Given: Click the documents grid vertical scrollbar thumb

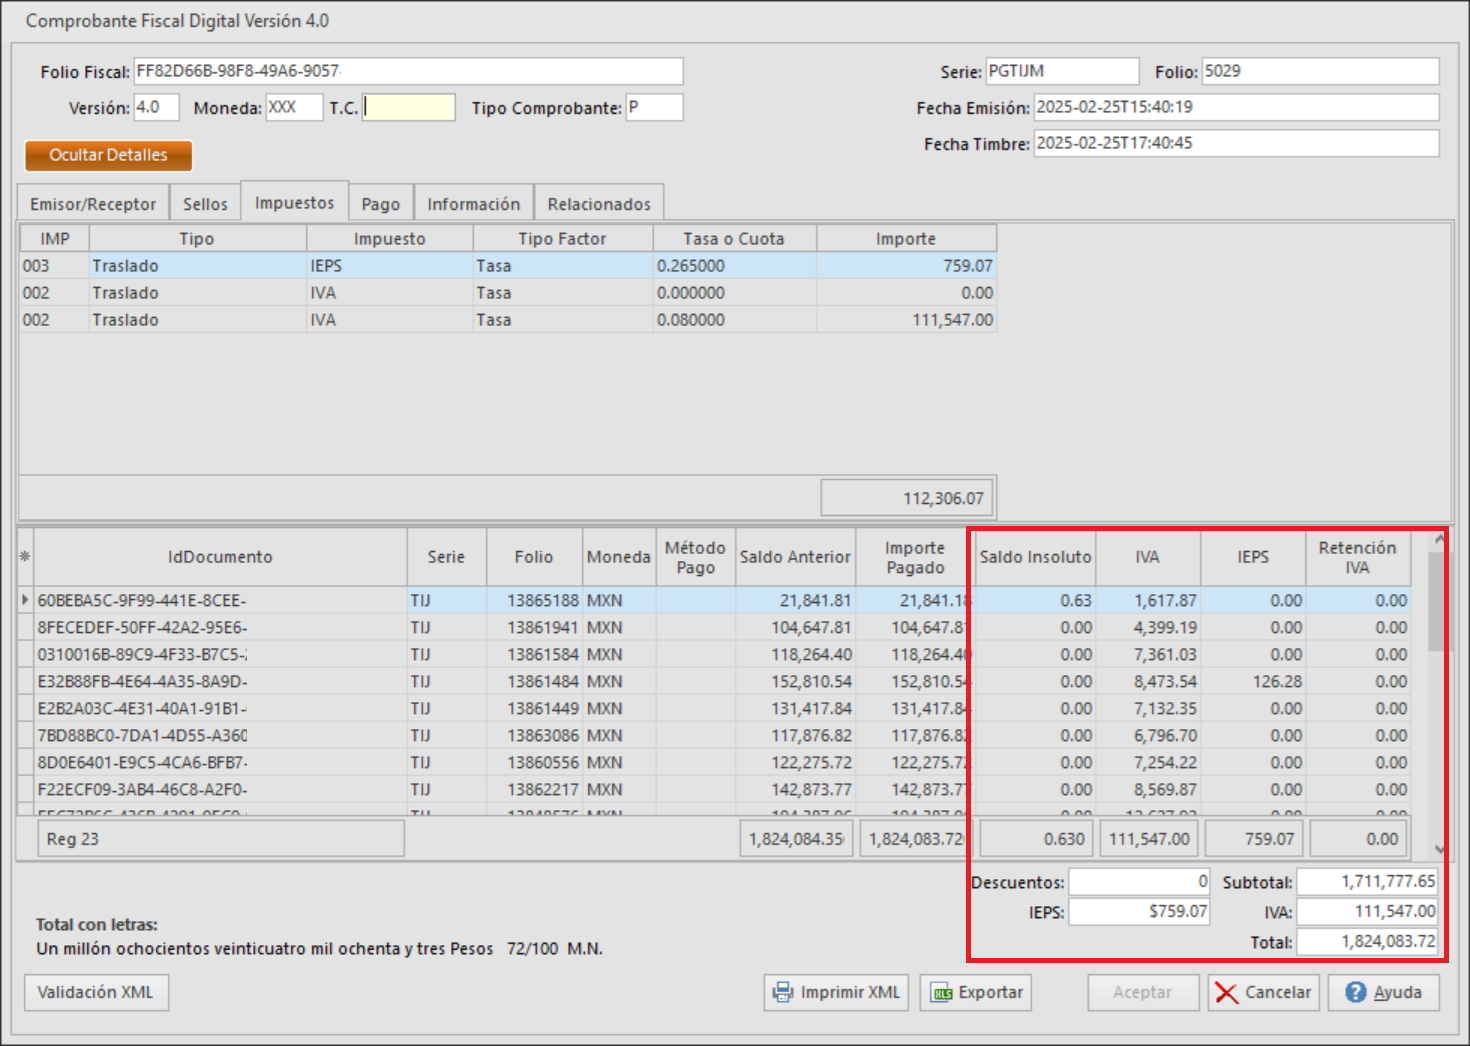Looking at the screenshot, I should point(1438,602).
